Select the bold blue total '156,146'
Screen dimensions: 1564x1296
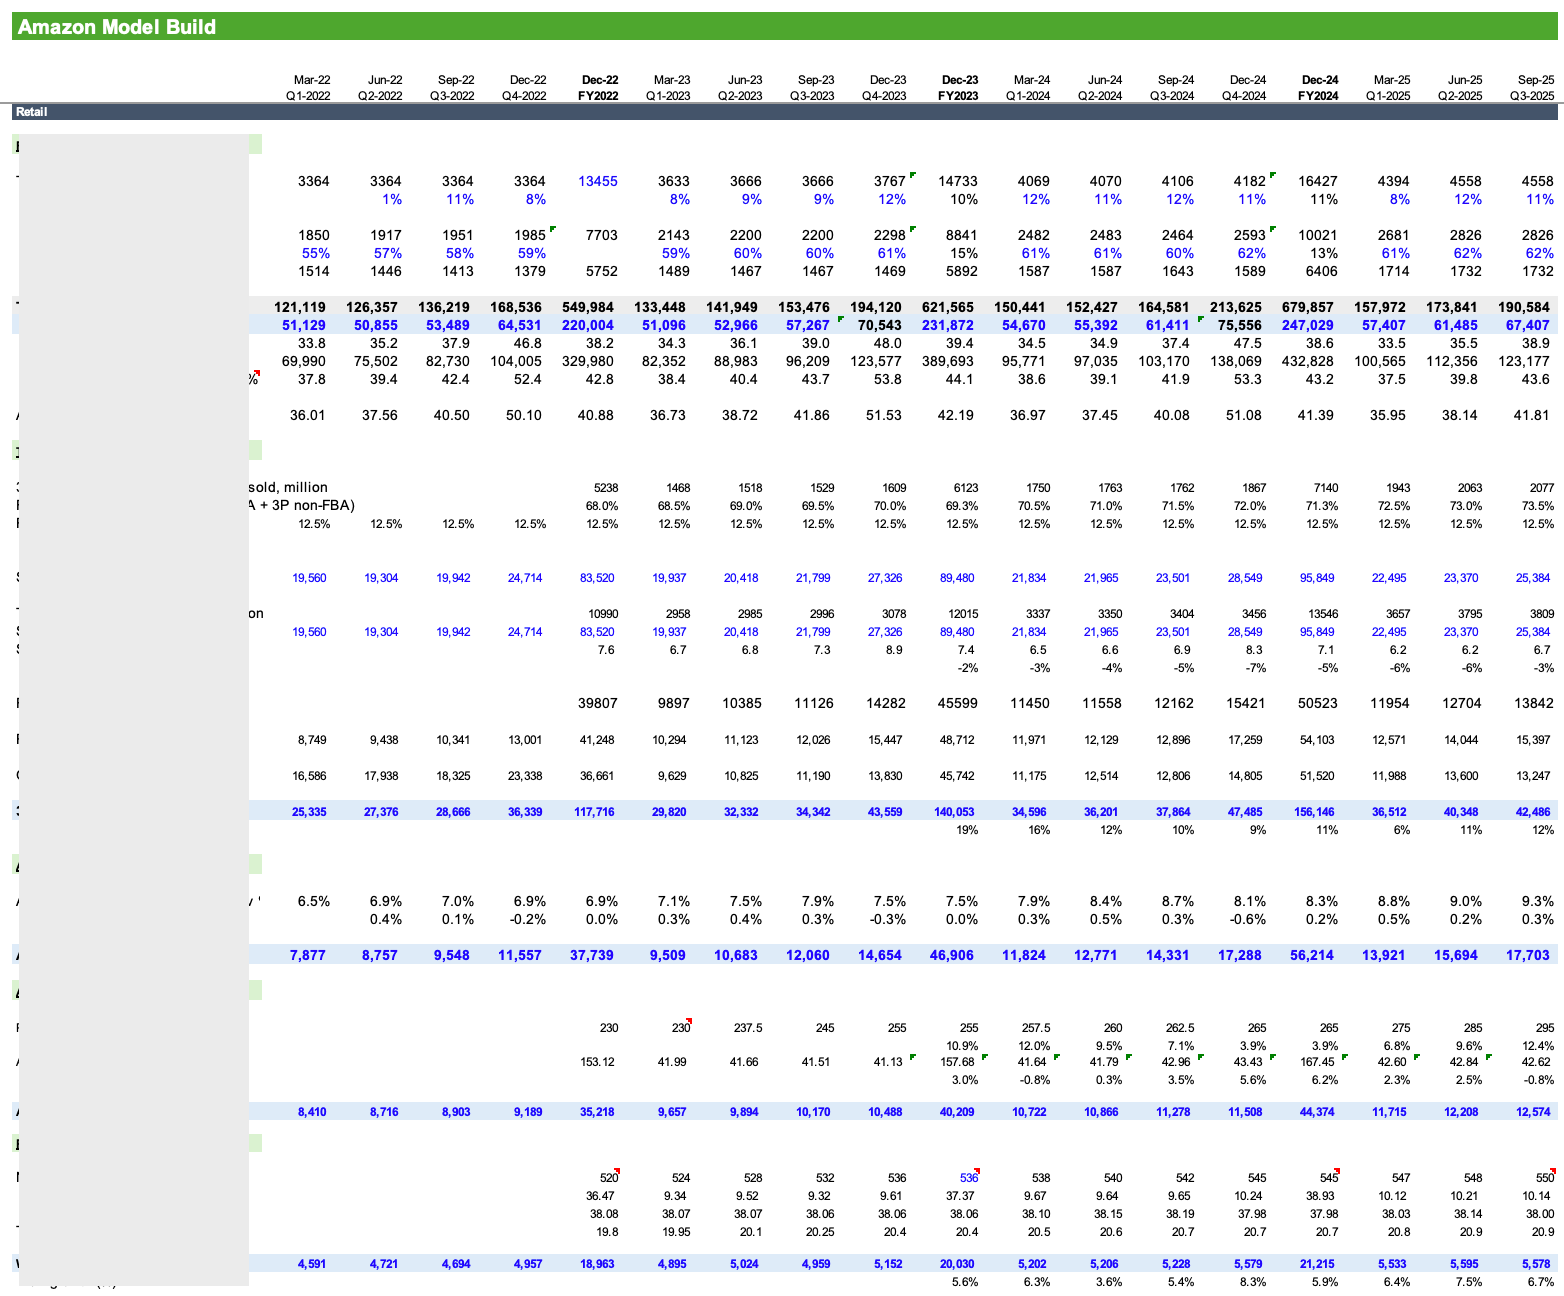(x=1314, y=812)
